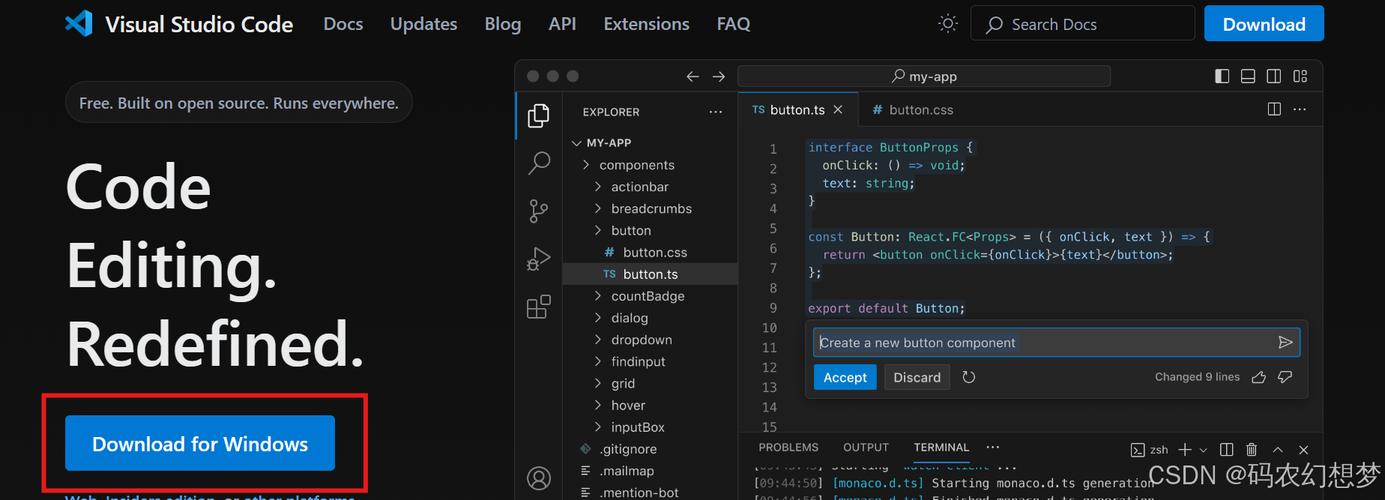Screen dimensions: 1385x500
Task: Open the editor more actions ellipsis
Action: (x=1300, y=109)
